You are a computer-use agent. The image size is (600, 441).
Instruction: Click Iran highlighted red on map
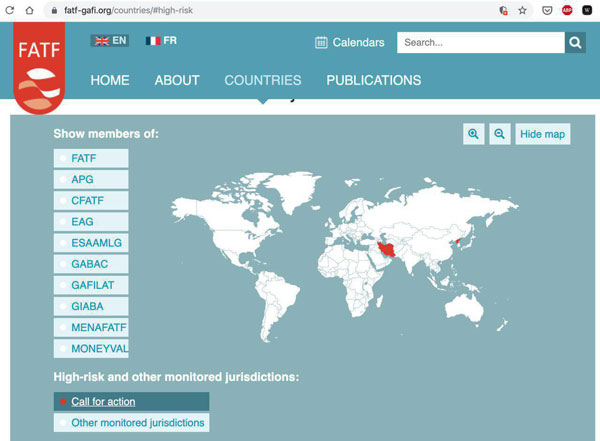pyautogui.click(x=386, y=249)
